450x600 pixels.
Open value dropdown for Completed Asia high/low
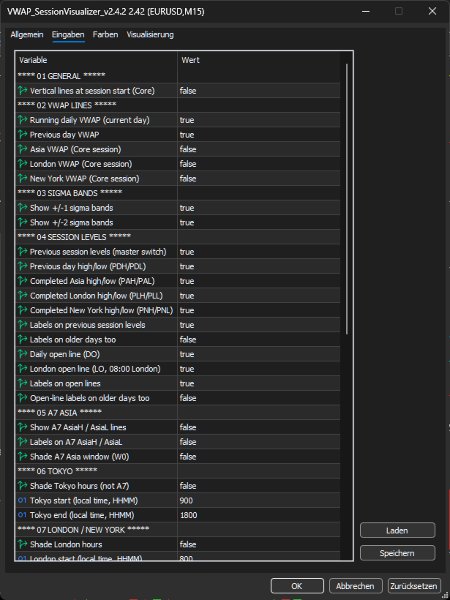pyautogui.click(x=259, y=281)
